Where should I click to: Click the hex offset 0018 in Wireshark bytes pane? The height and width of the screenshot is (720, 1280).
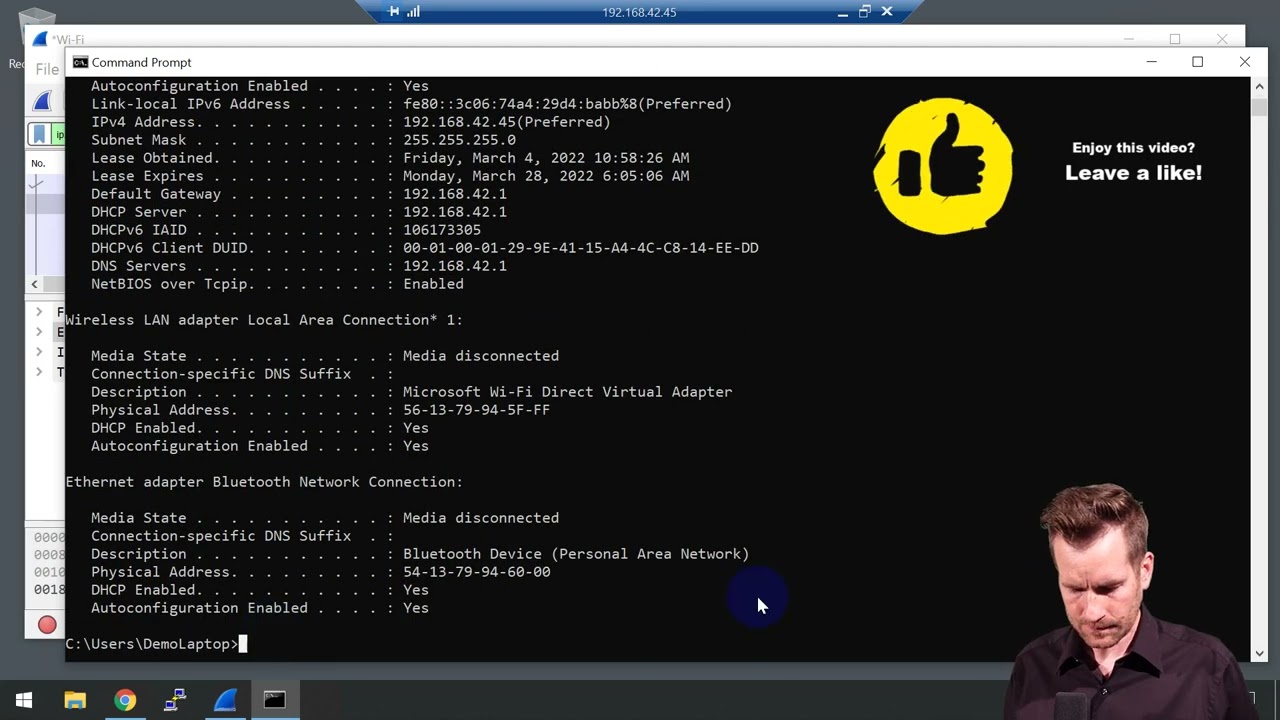click(x=49, y=590)
